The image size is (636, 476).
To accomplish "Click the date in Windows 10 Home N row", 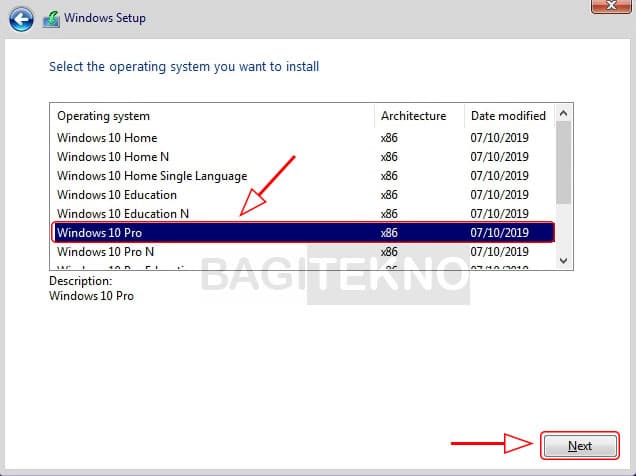I will tap(499, 157).
